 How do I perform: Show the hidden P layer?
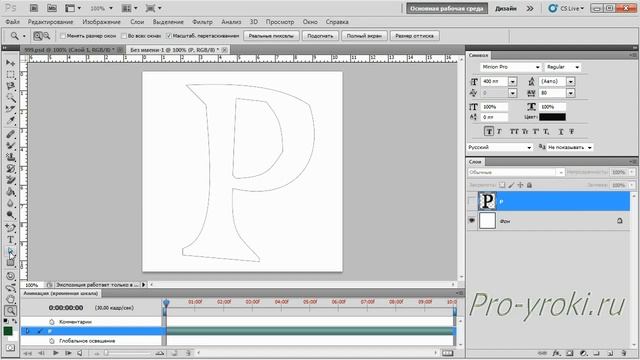tap(472, 201)
